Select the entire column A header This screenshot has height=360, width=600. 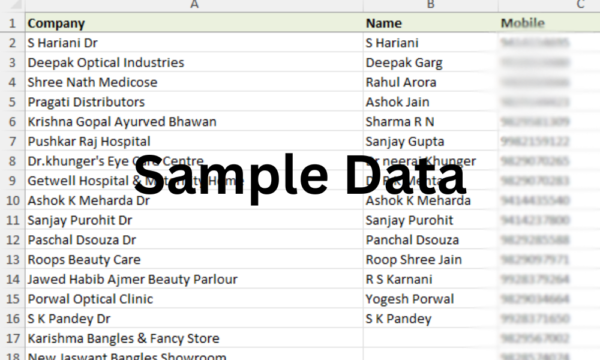tap(194, 5)
